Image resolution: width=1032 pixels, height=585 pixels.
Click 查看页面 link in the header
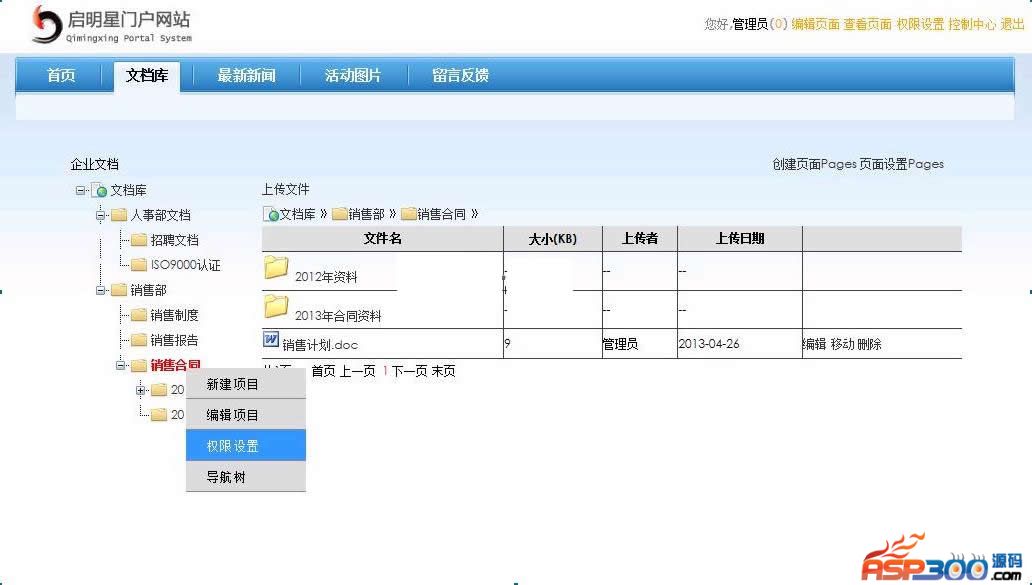867,24
